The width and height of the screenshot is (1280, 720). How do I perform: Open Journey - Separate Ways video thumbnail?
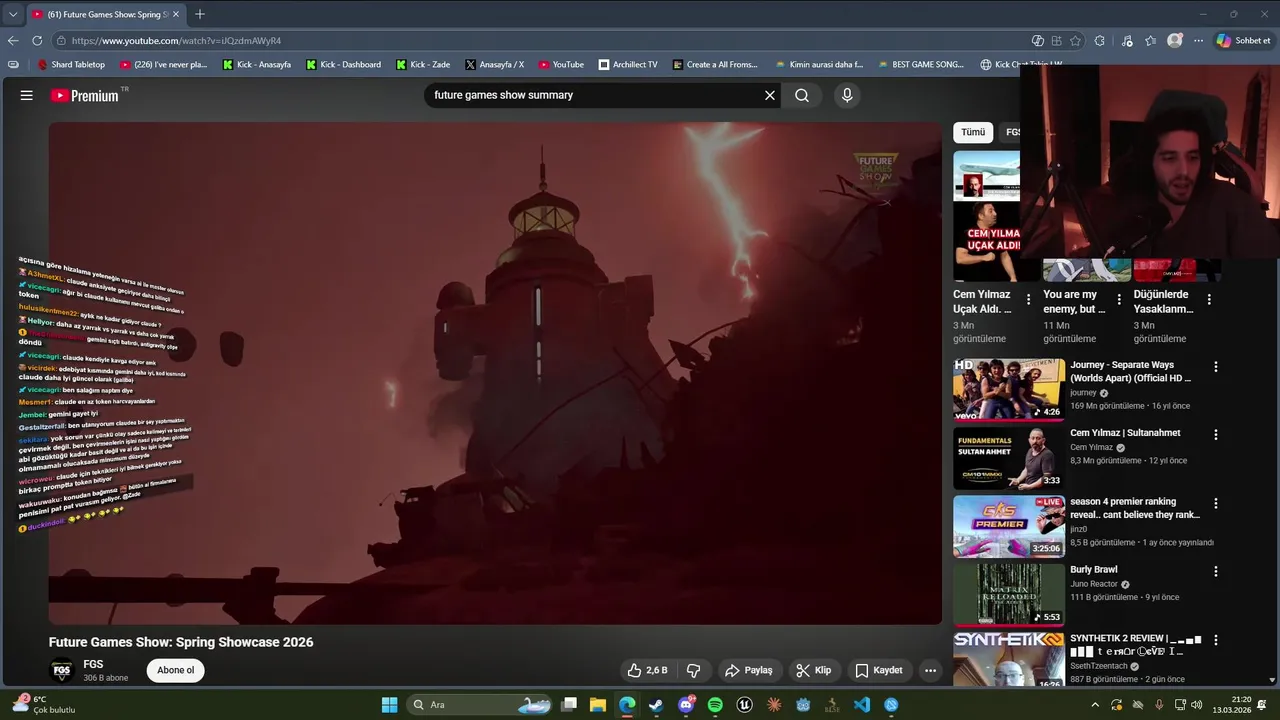[x=1008, y=390]
